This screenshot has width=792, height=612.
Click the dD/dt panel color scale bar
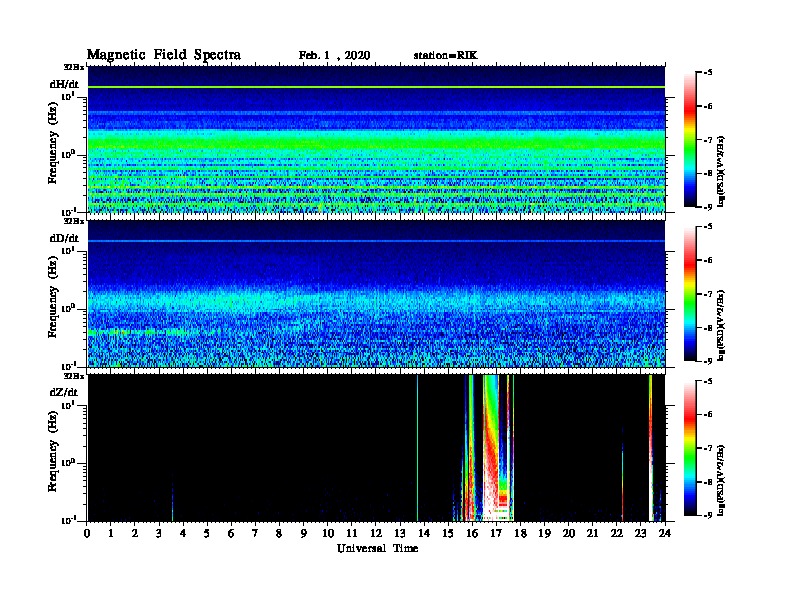coord(690,293)
